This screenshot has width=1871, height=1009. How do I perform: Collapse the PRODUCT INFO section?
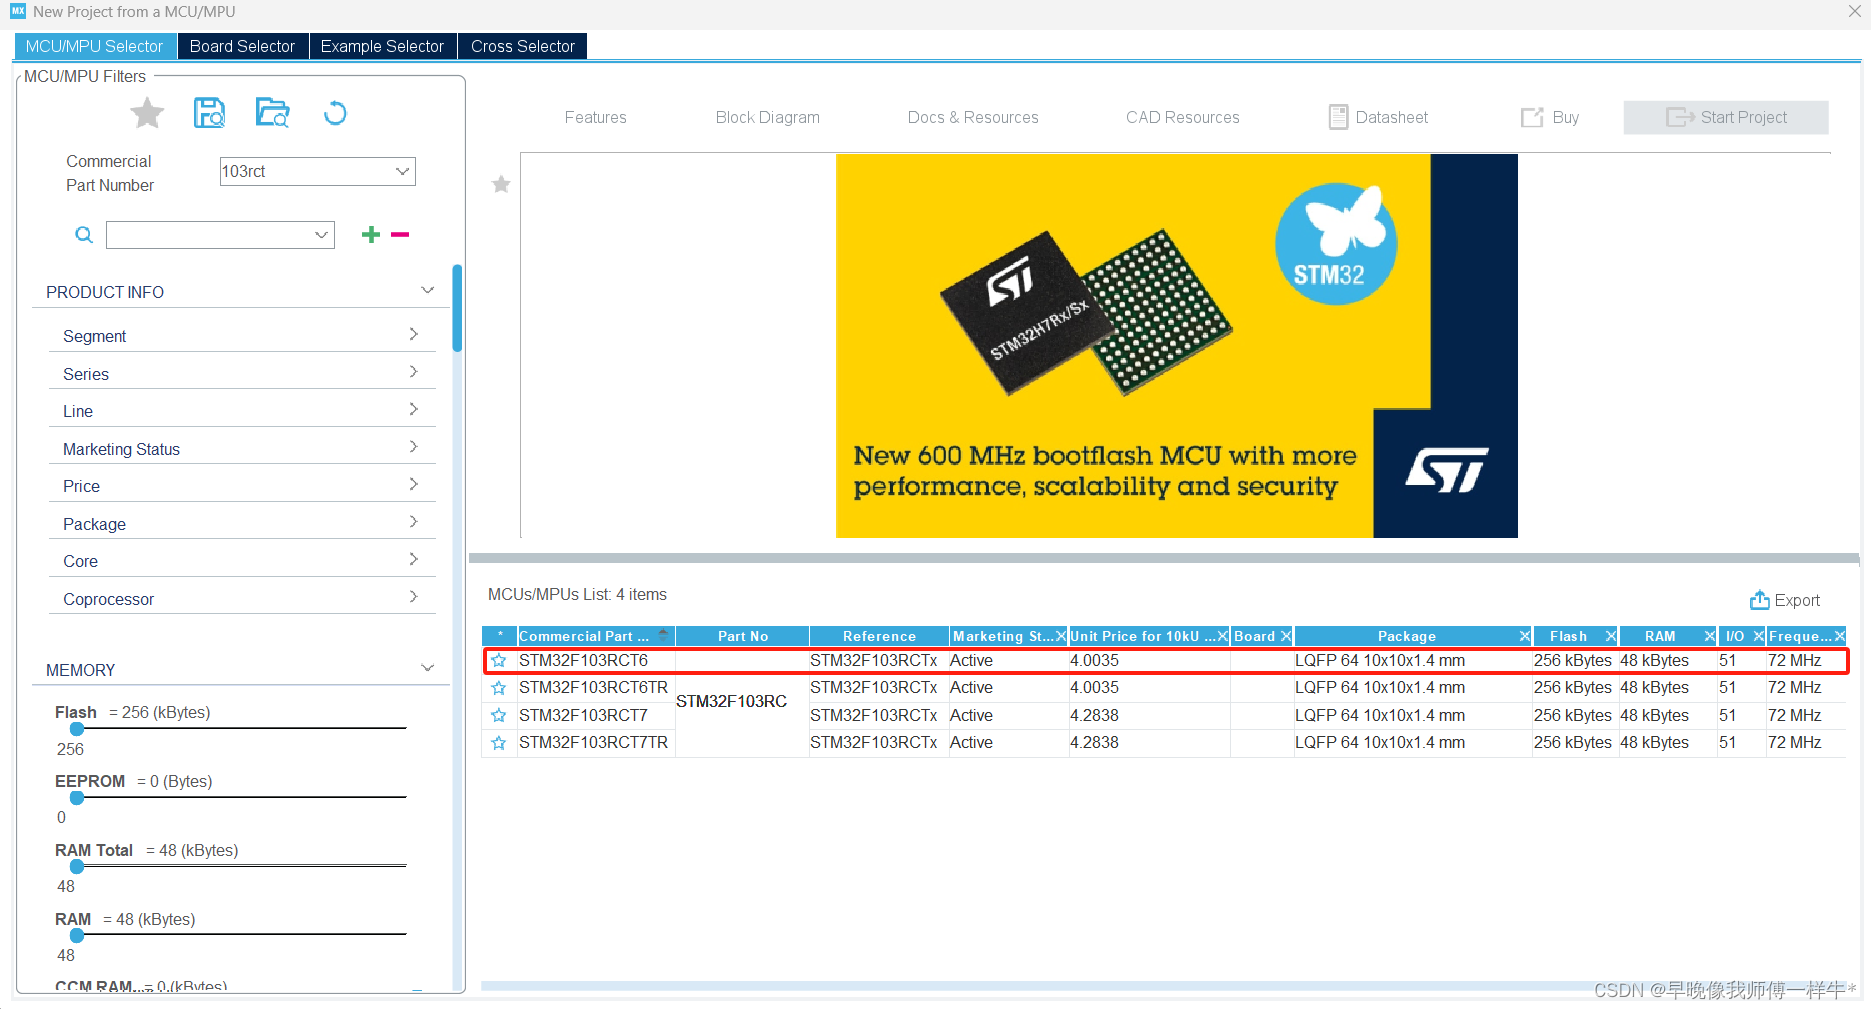[428, 291]
